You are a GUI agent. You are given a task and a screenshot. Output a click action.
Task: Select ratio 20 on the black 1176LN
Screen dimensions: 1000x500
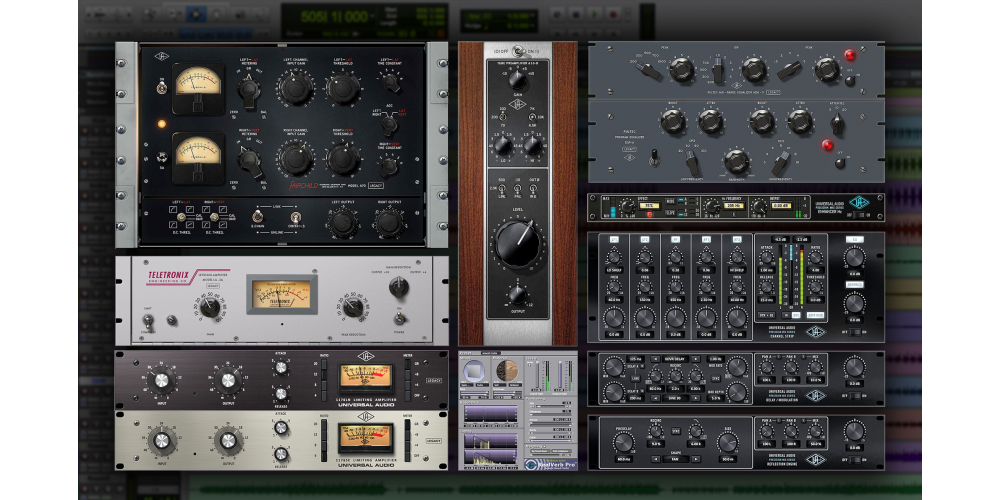pos(323,364)
